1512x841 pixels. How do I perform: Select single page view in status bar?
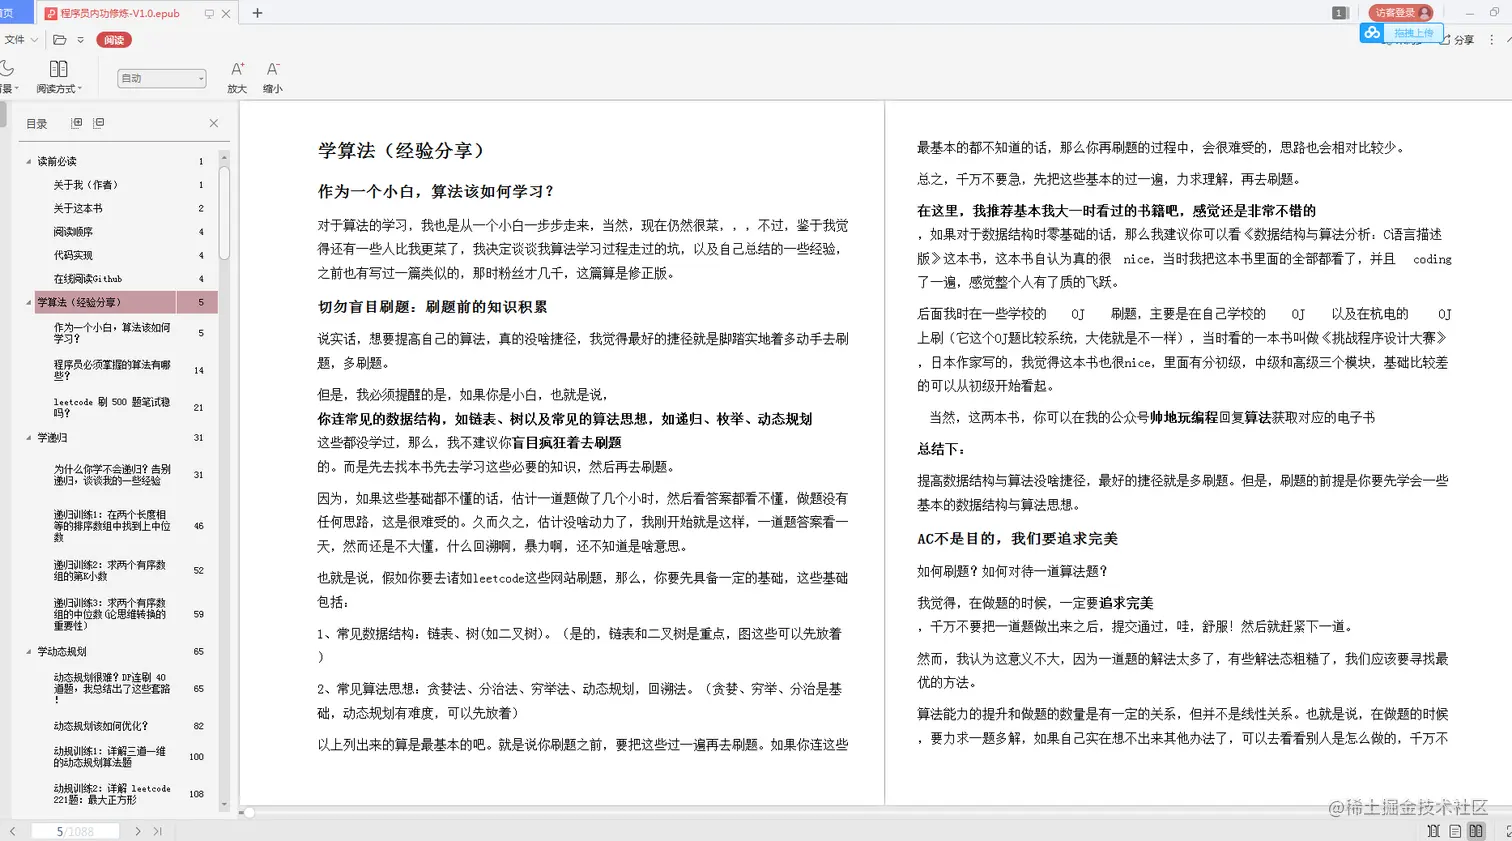click(1455, 831)
